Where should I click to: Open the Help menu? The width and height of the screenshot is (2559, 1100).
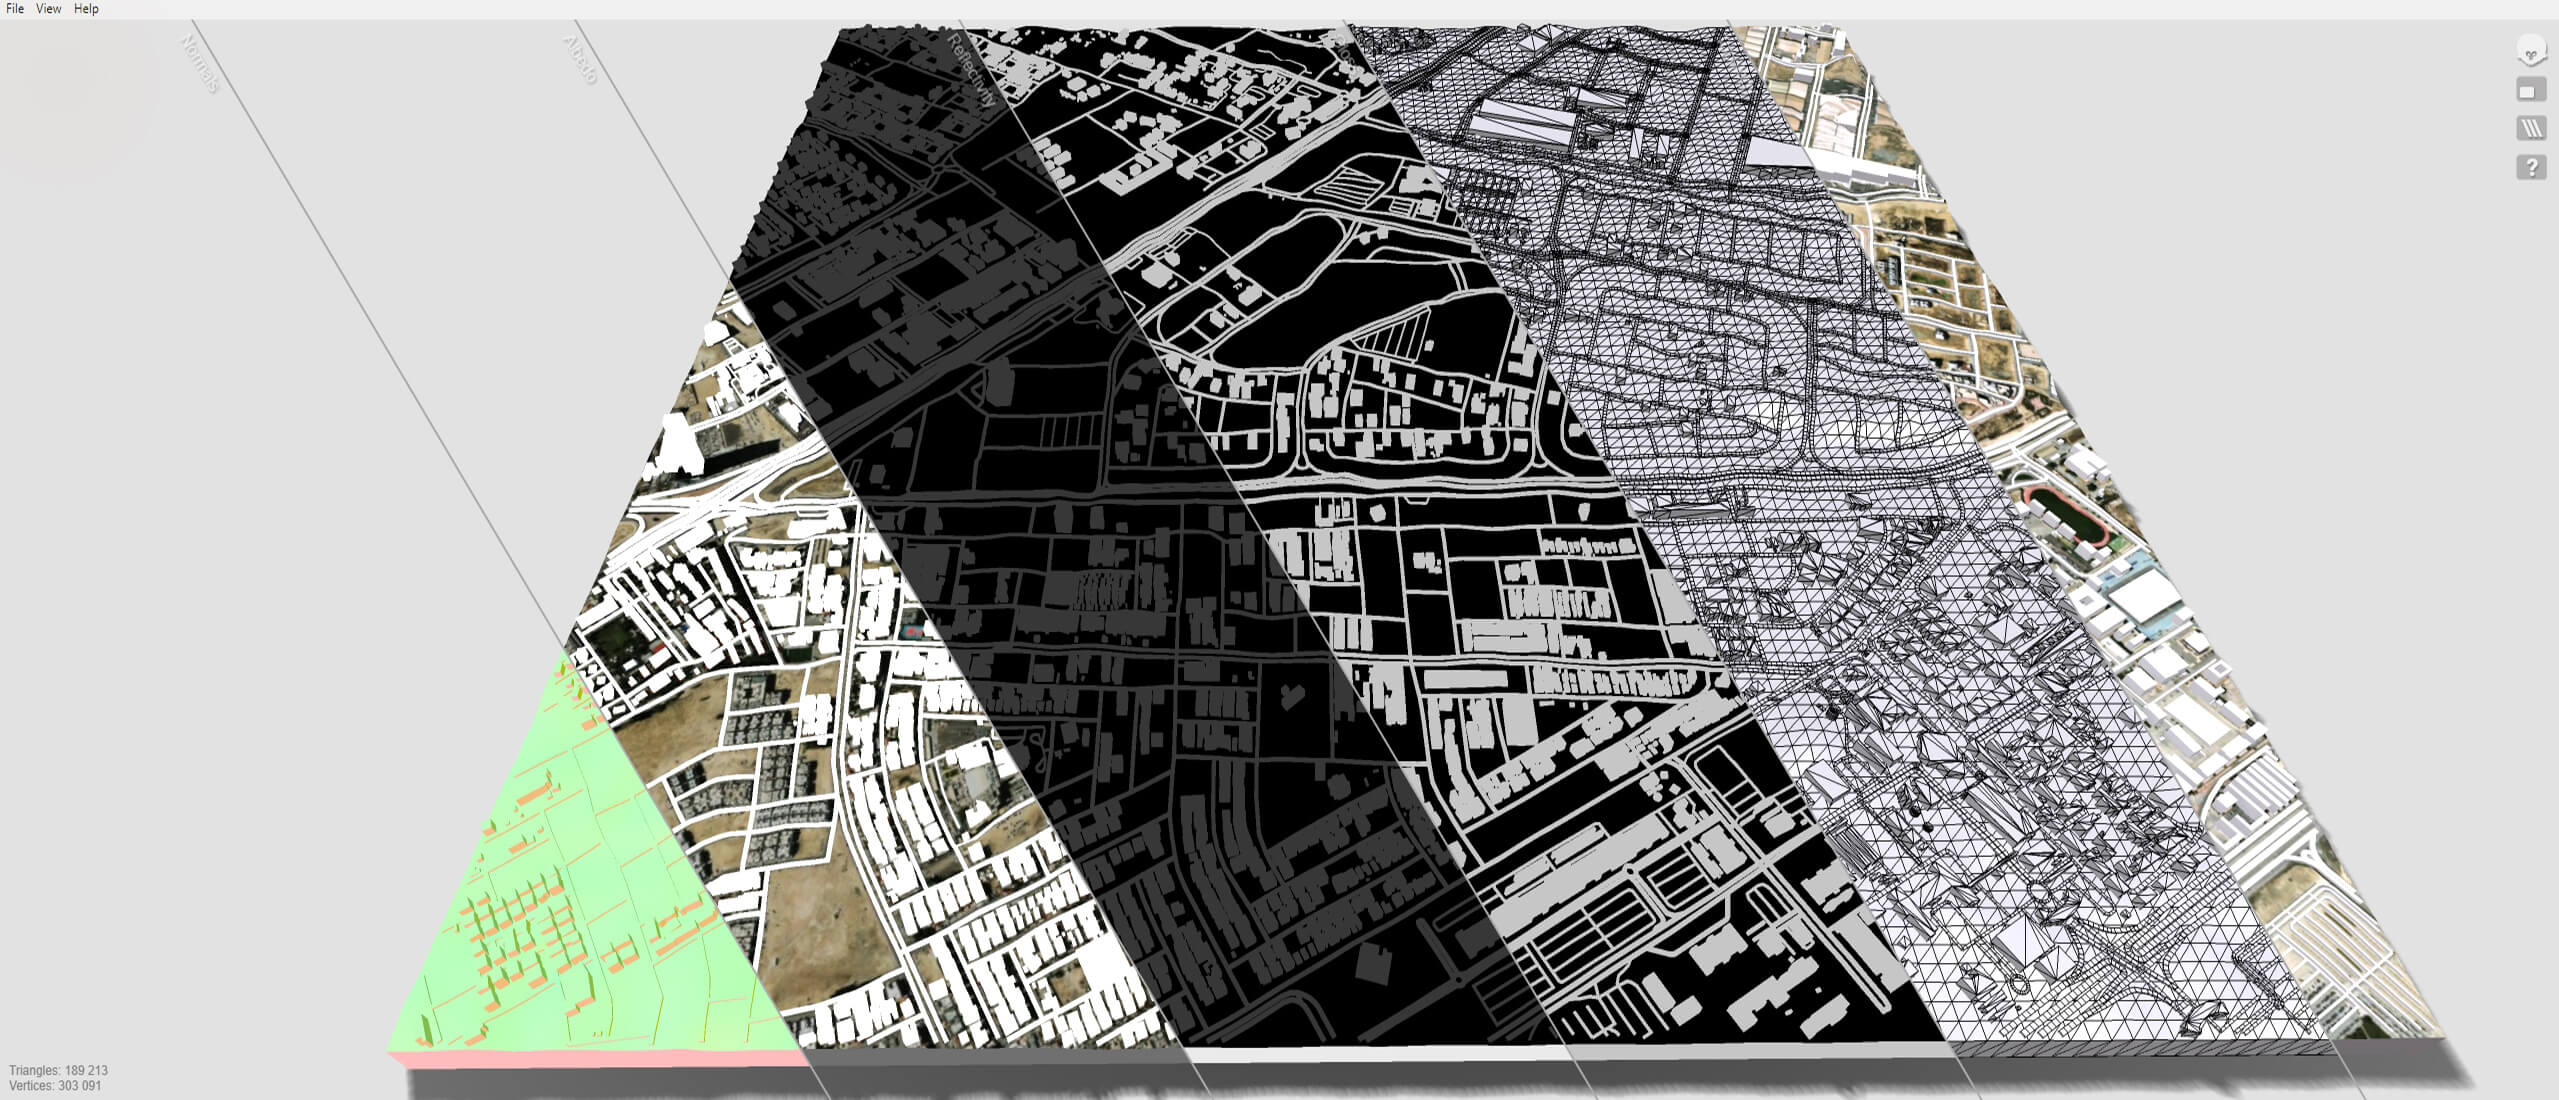tap(86, 9)
